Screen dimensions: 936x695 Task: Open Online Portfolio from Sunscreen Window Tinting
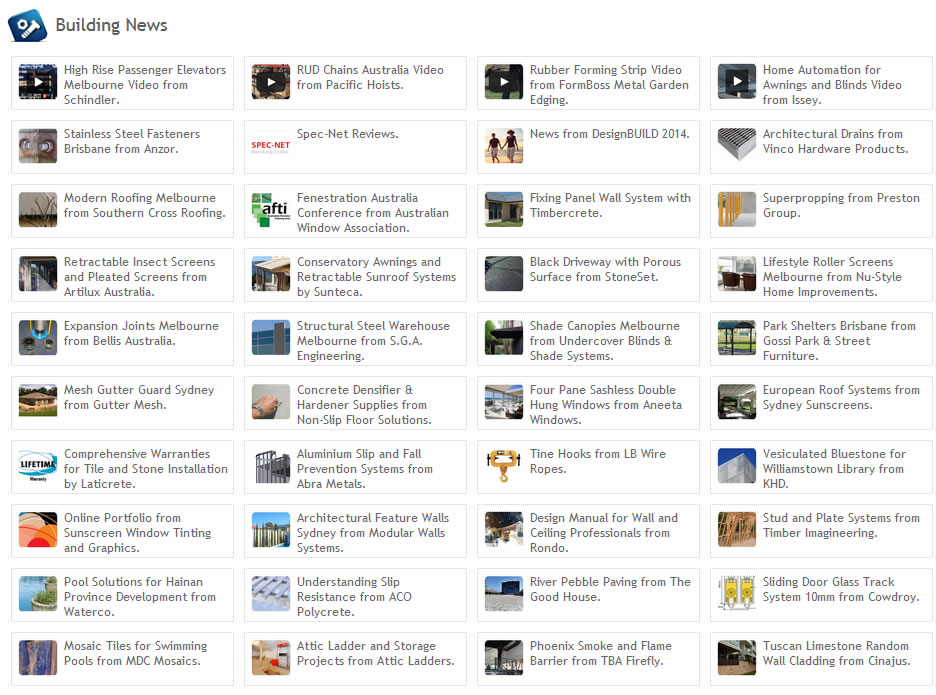137,533
